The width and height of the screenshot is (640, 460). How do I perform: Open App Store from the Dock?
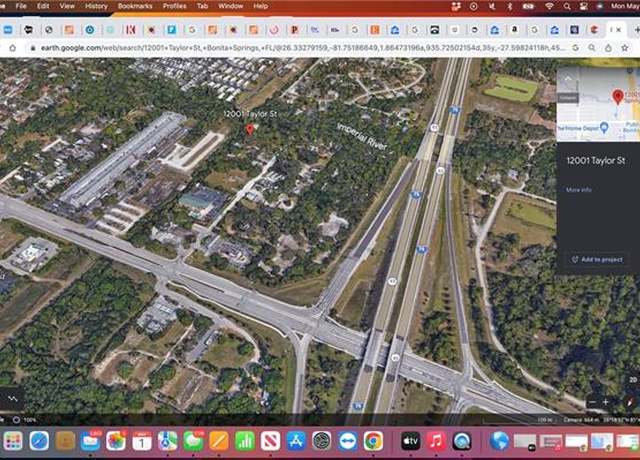pos(296,442)
